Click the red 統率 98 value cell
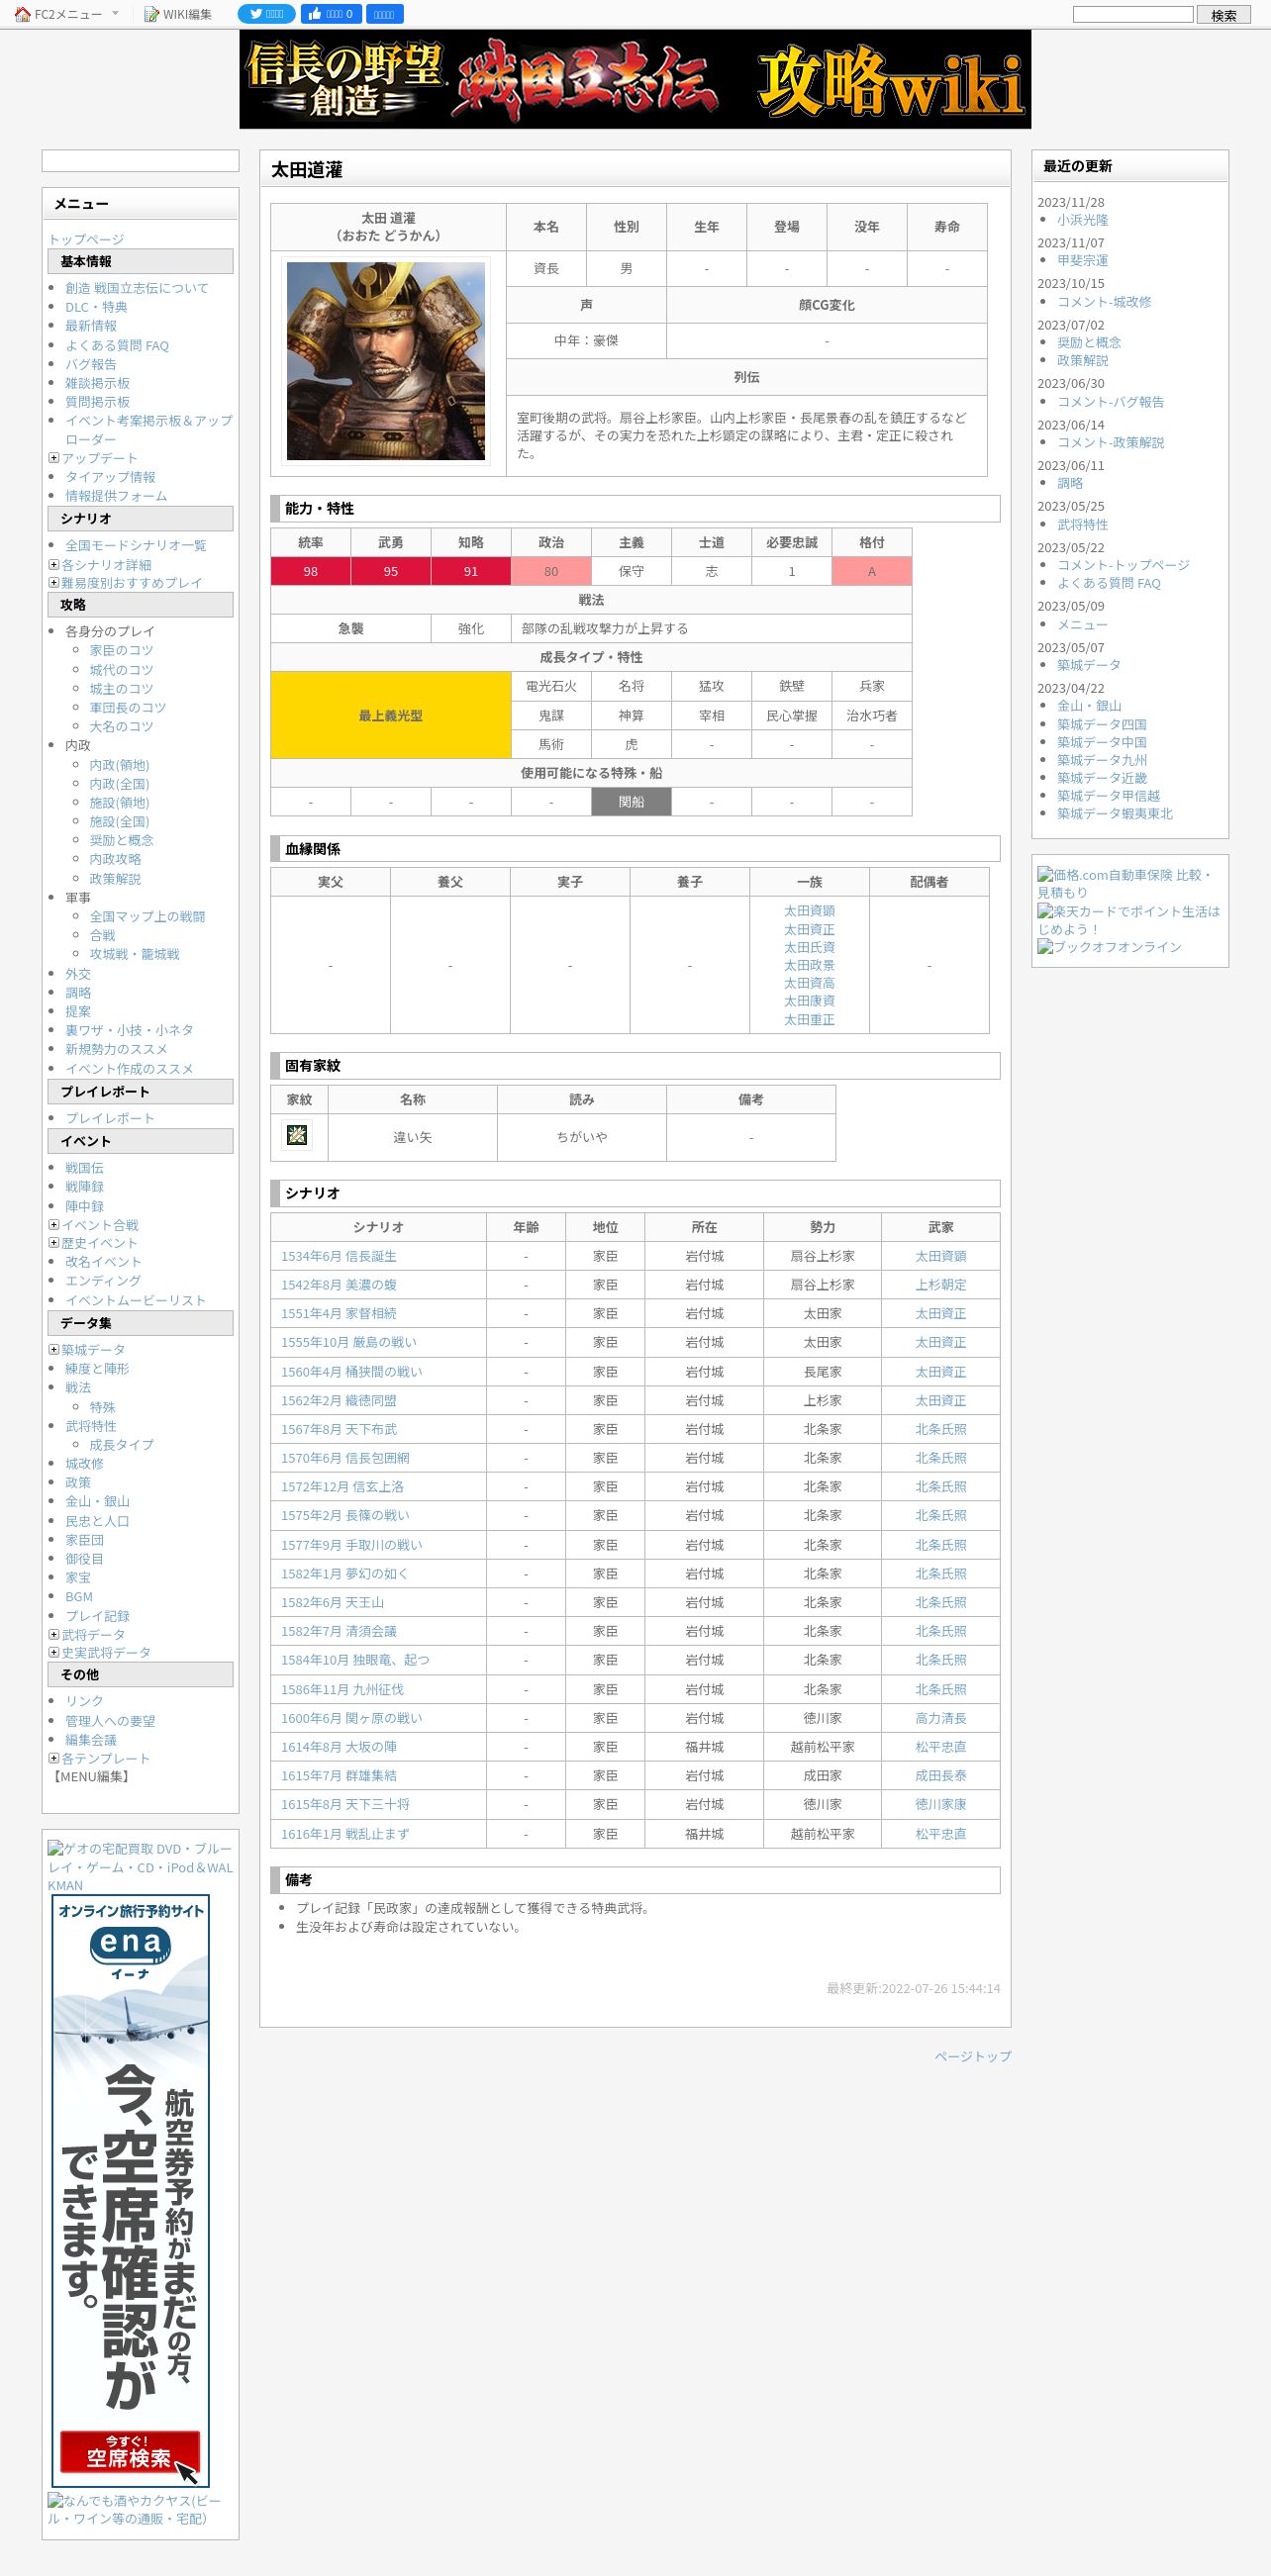1271x2576 pixels. point(311,571)
